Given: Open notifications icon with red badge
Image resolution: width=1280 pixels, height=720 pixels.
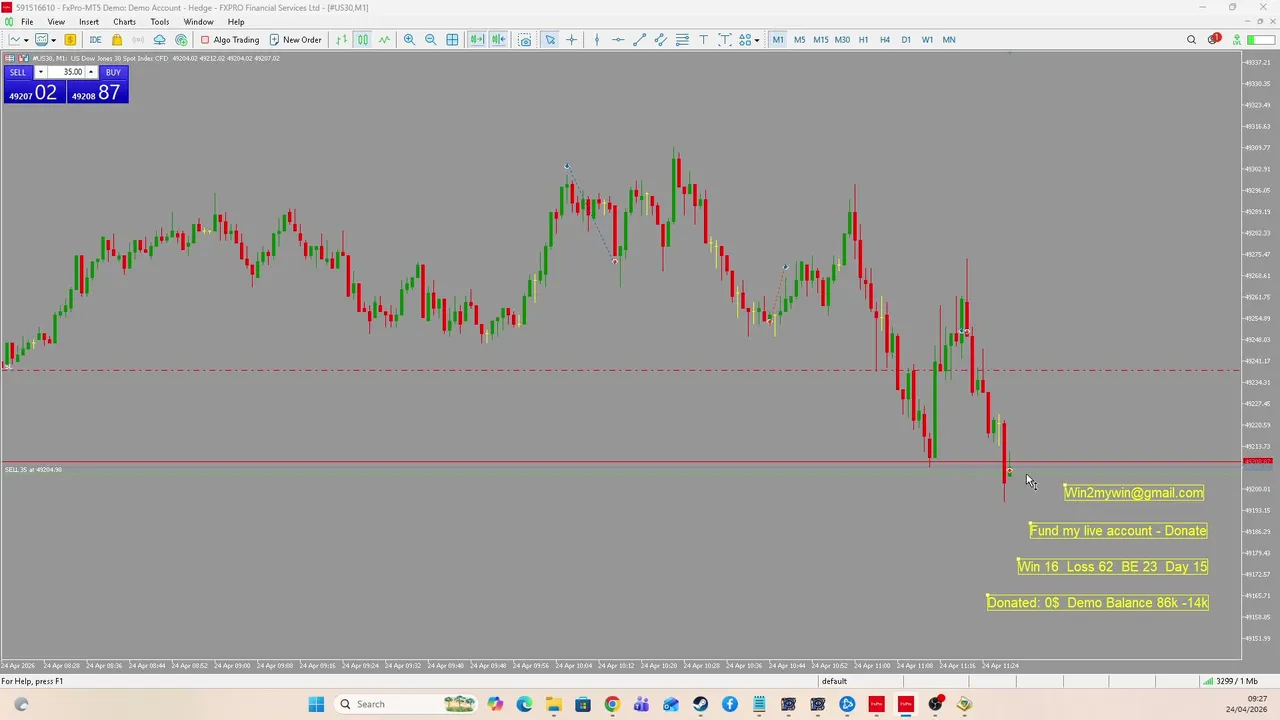Looking at the screenshot, I should [1213, 40].
